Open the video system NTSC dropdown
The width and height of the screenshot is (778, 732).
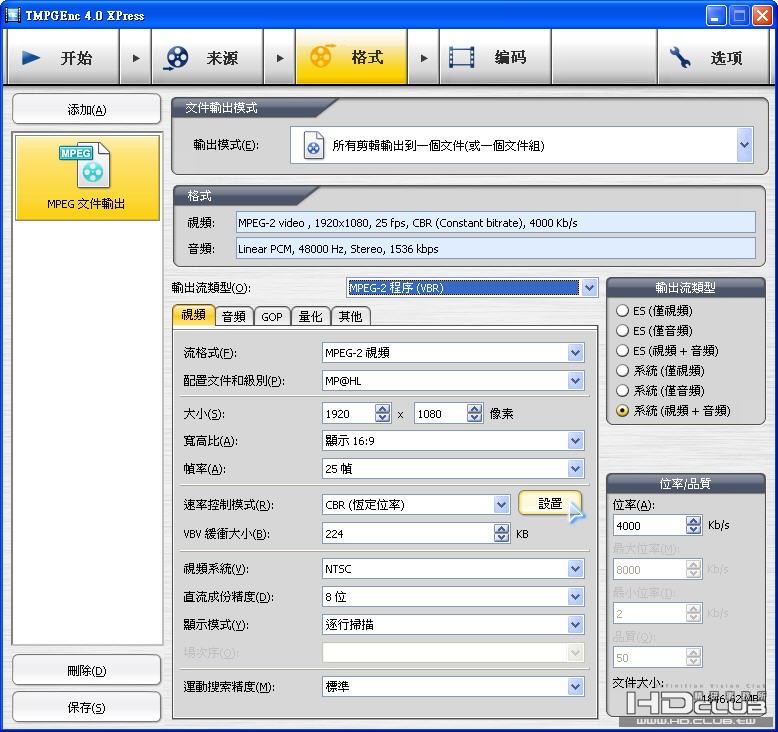tap(576, 569)
